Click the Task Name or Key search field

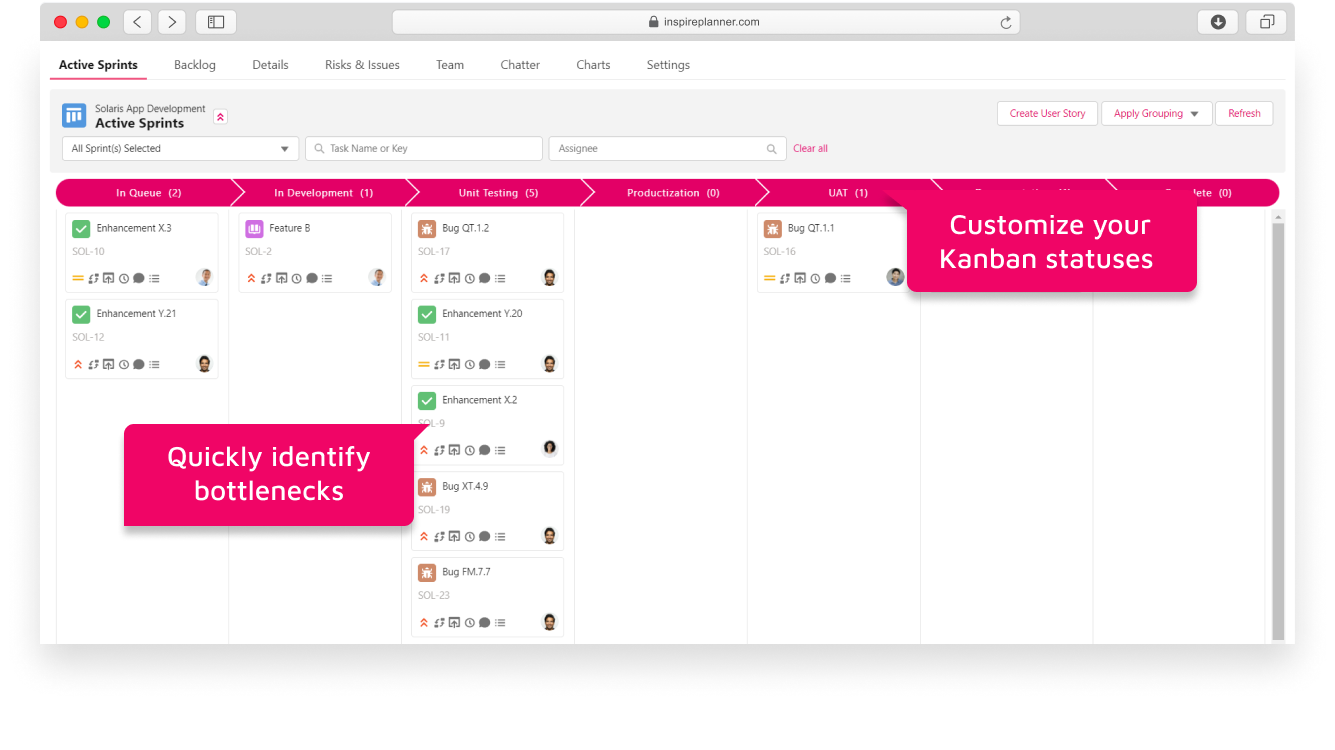[424, 149]
